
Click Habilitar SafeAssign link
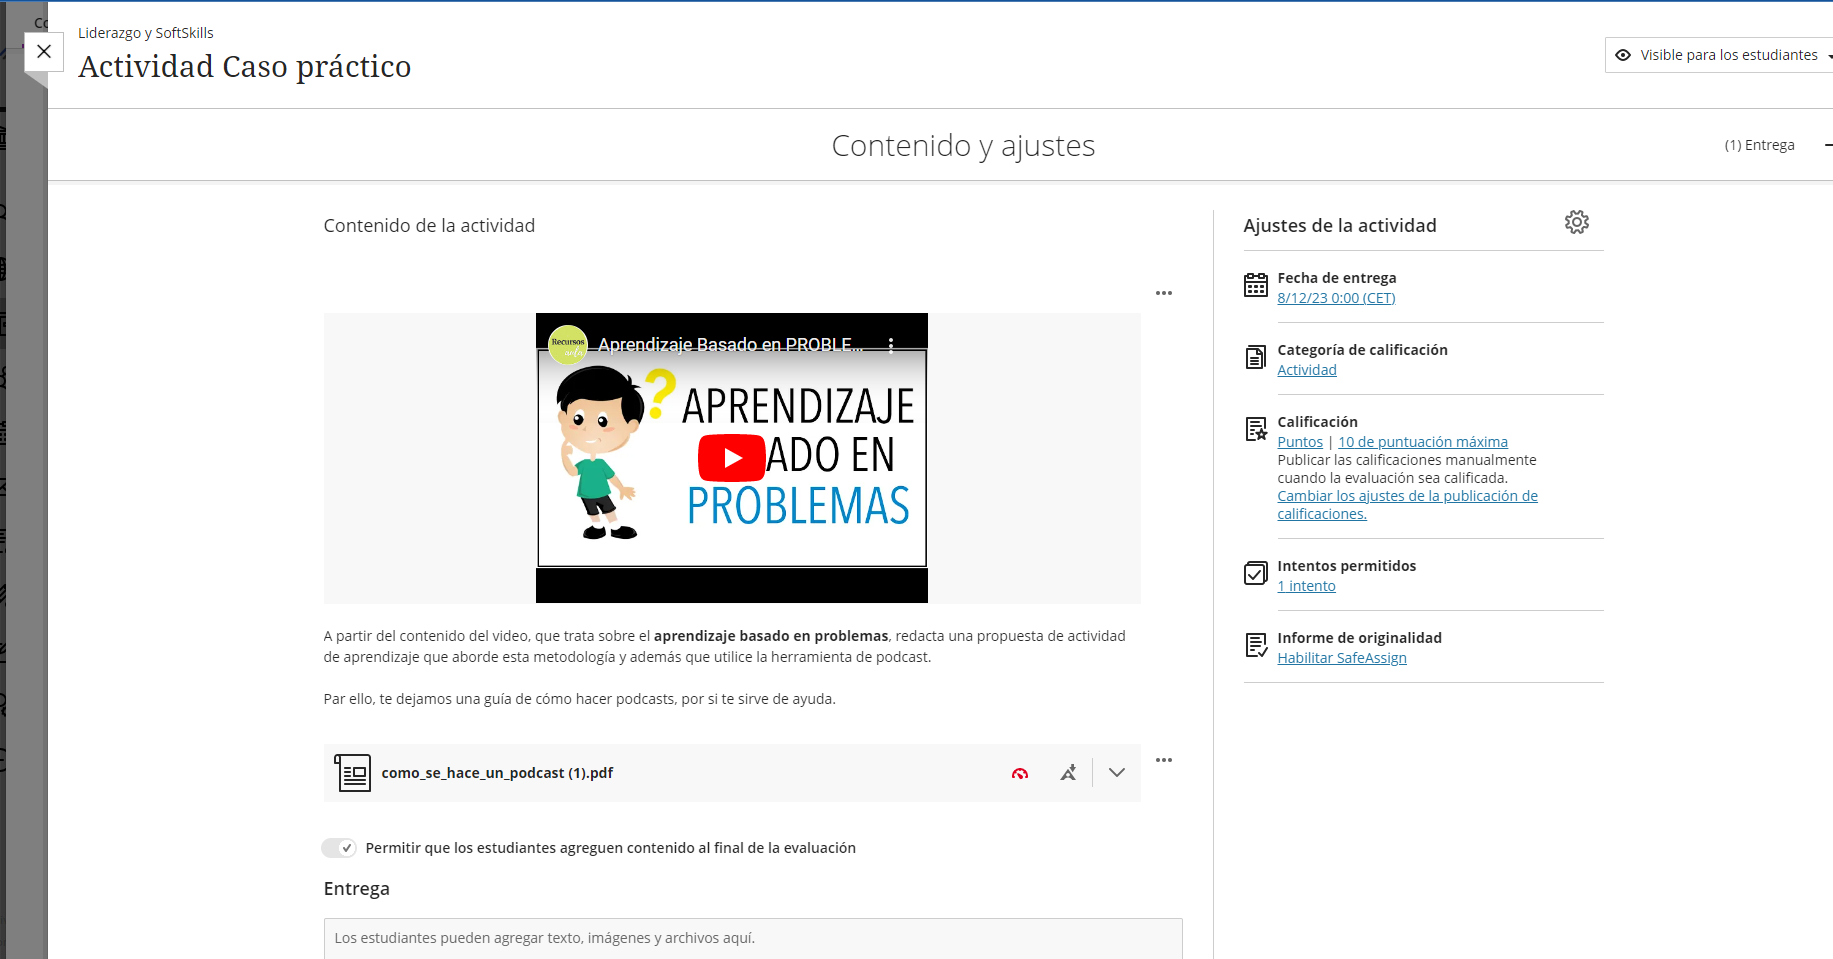coord(1342,658)
